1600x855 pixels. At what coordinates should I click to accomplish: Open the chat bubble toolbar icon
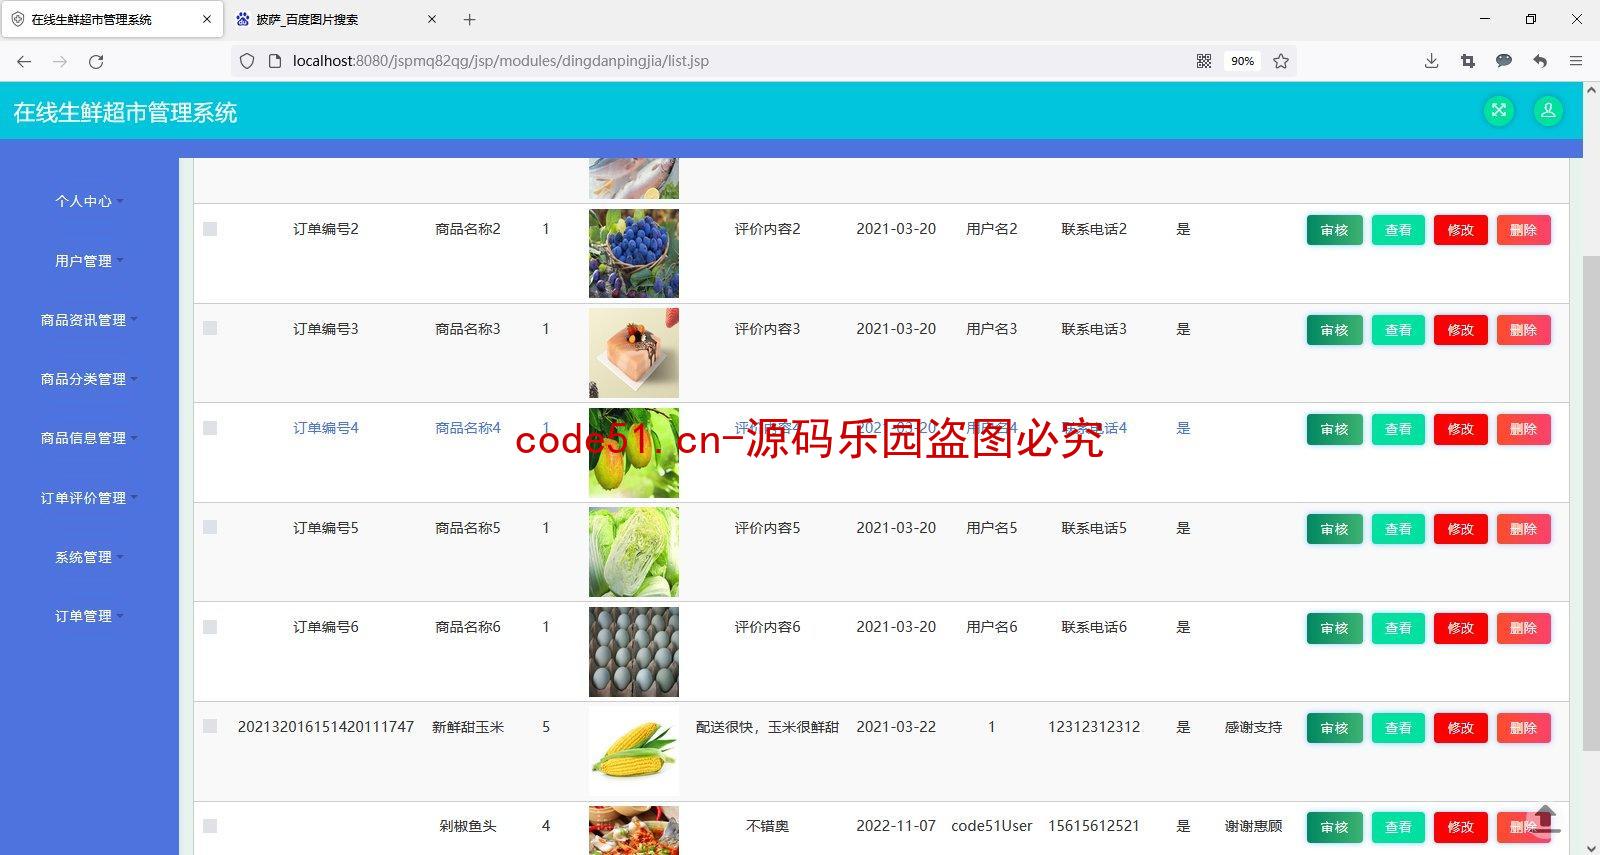1504,61
